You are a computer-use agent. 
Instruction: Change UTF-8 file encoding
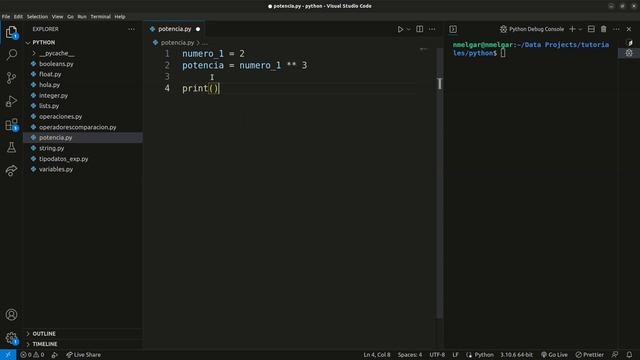[x=437, y=355]
